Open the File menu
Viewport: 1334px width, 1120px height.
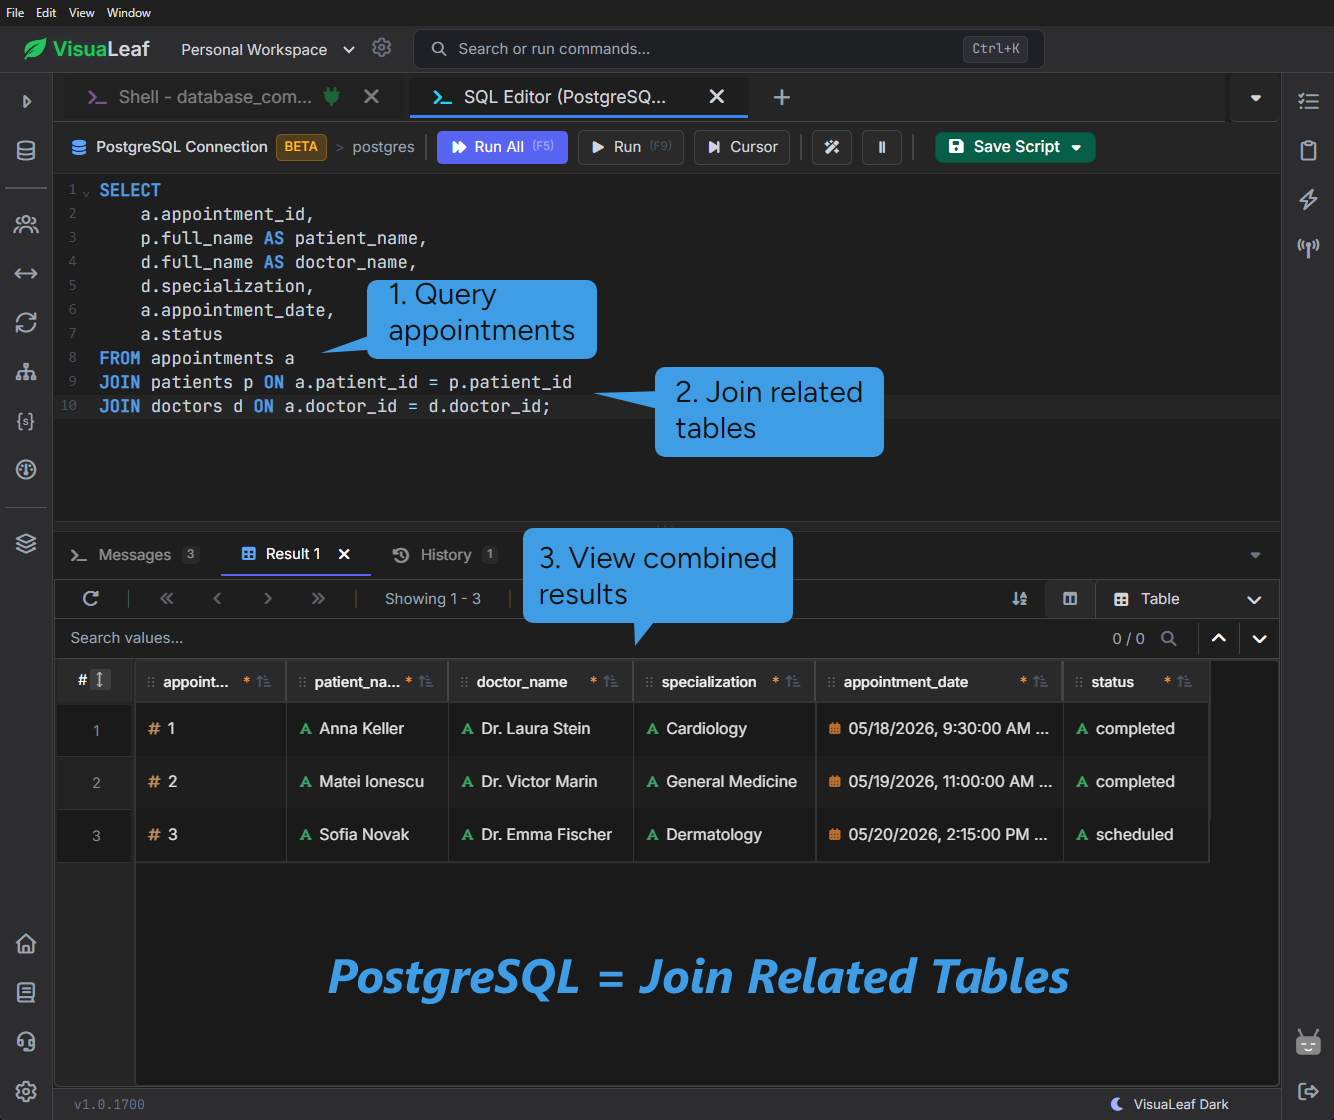pyautogui.click(x=15, y=13)
